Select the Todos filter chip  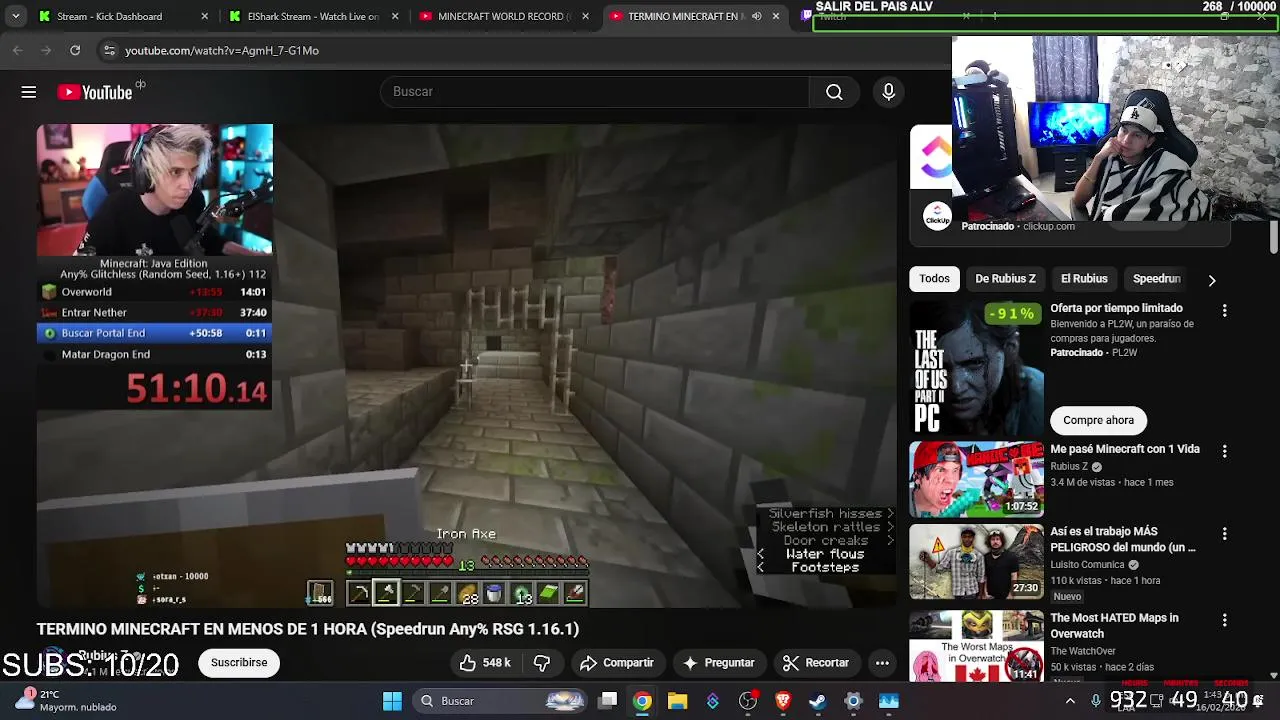pos(934,279)
